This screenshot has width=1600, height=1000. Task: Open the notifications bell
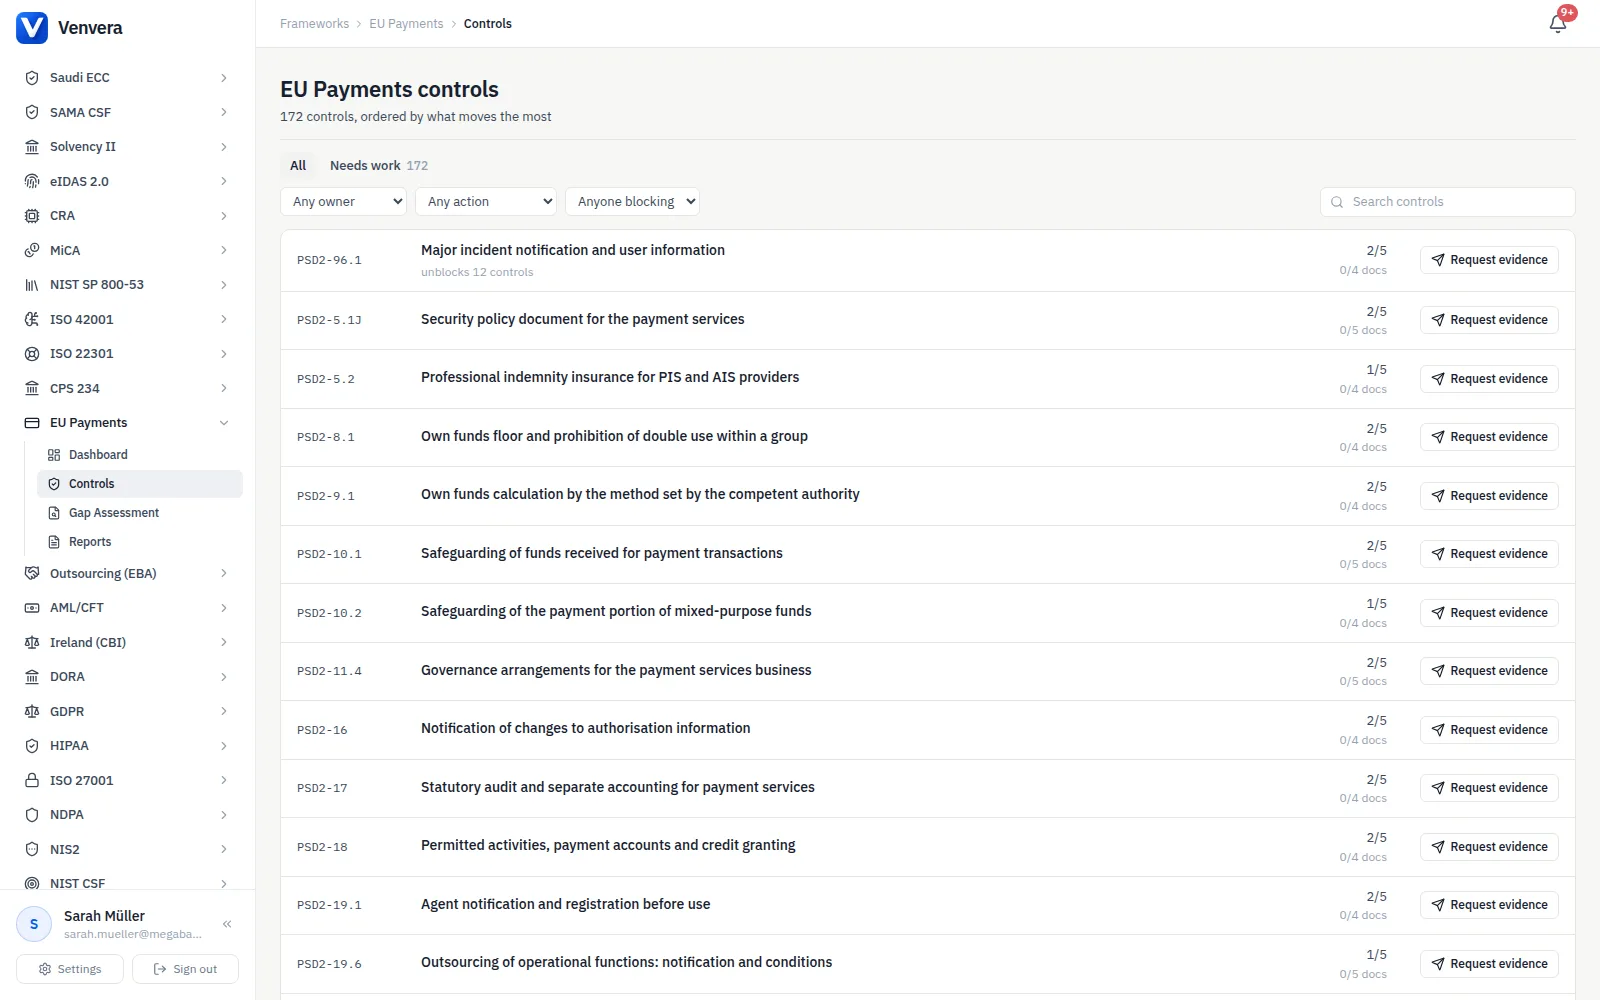[1558, 23]
